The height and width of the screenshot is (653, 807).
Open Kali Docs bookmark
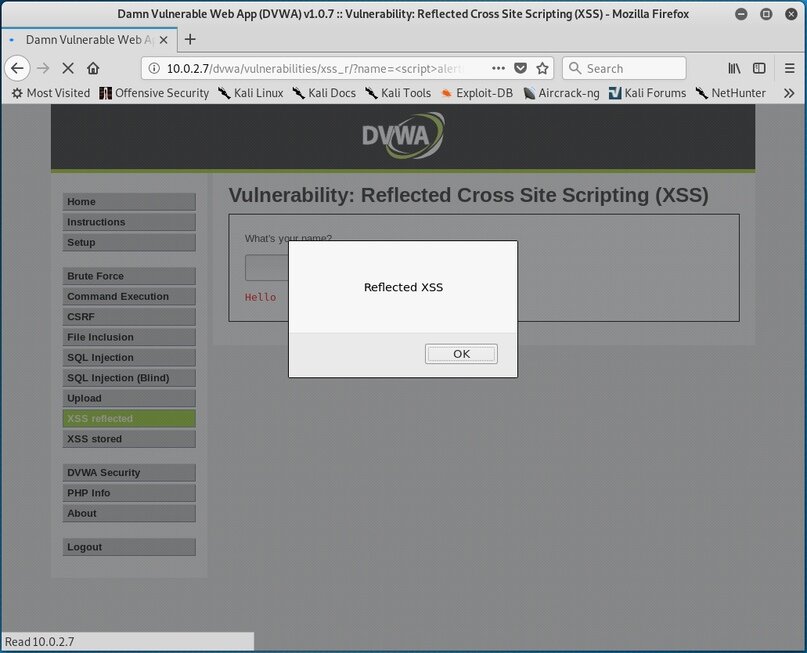324,93
